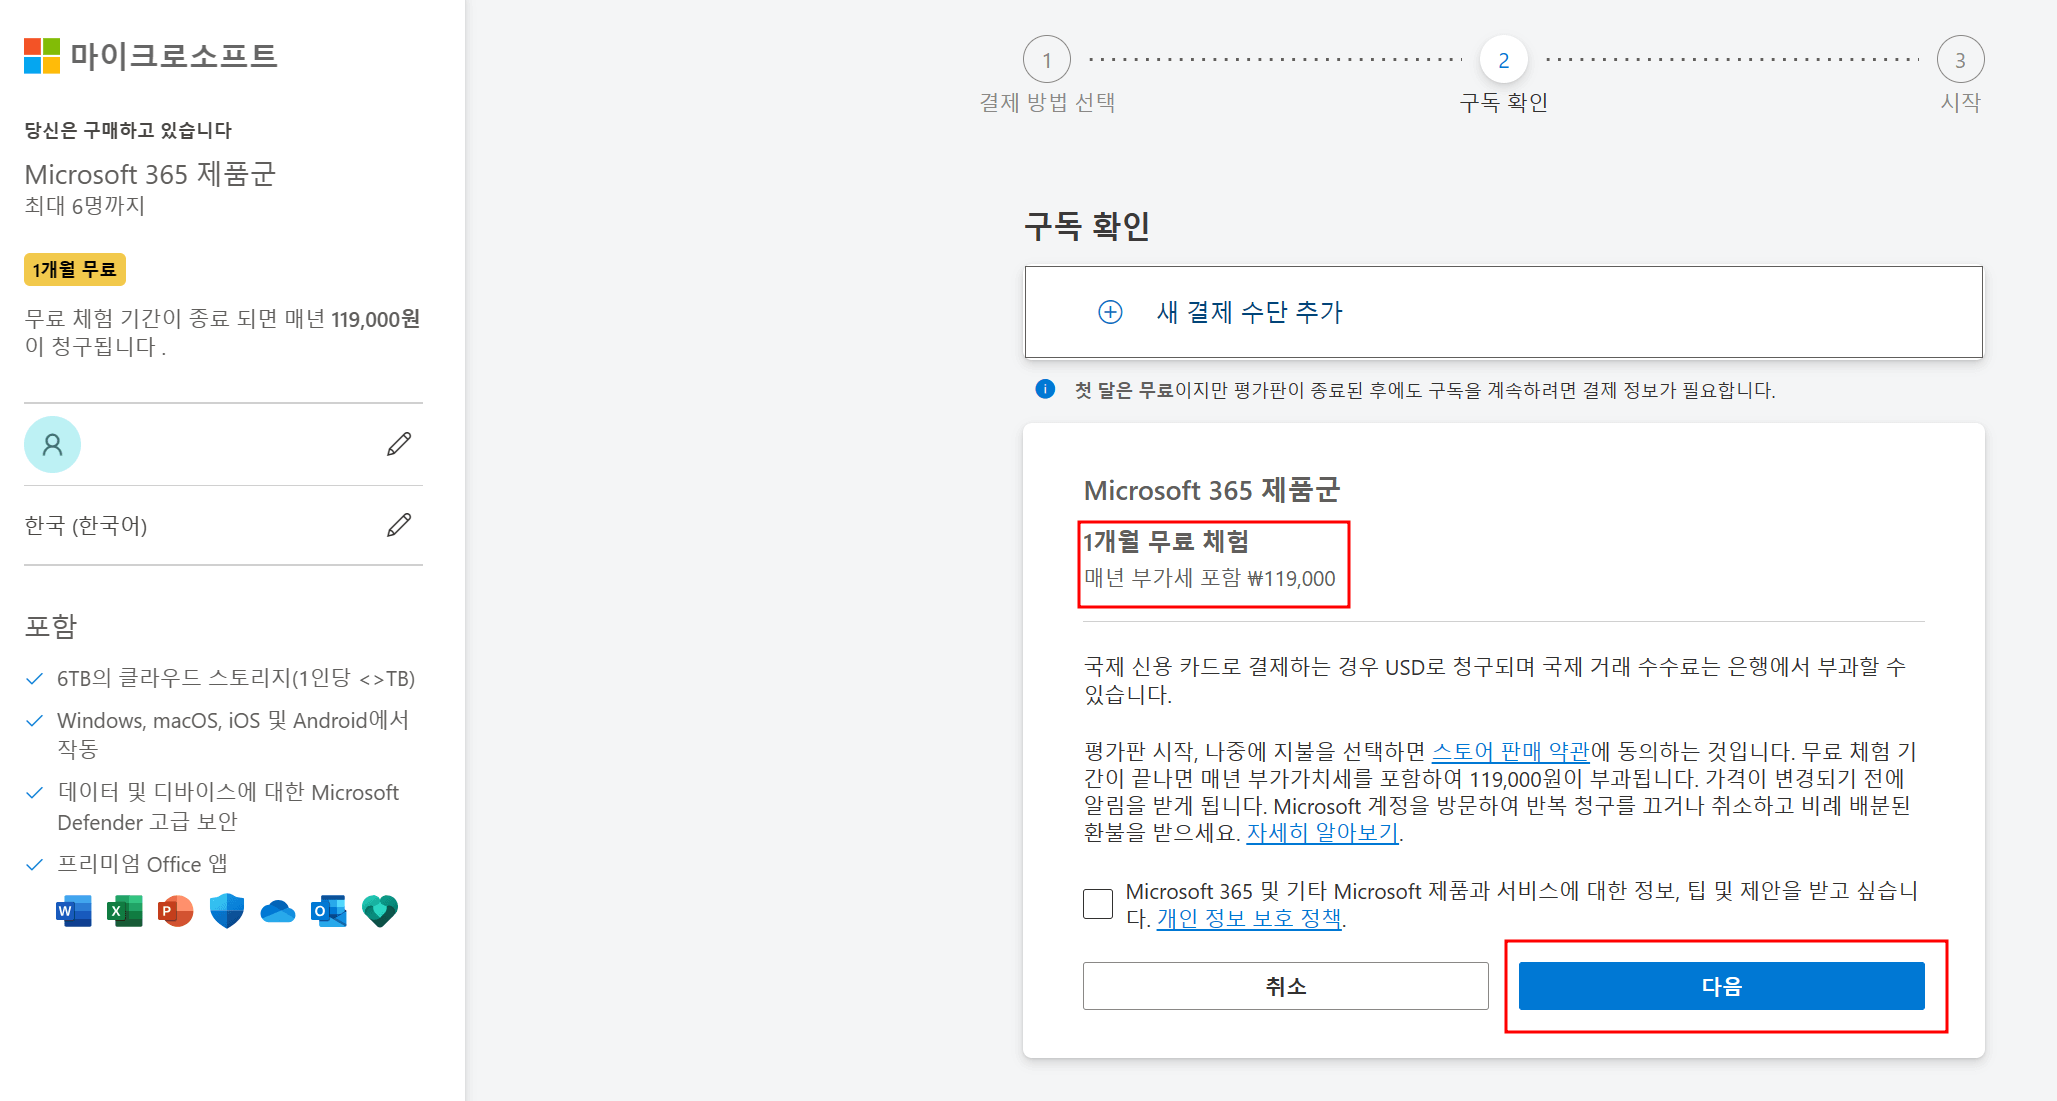
Task: Open the 개인 정보 보호 정책 link
Action: 1249,918
